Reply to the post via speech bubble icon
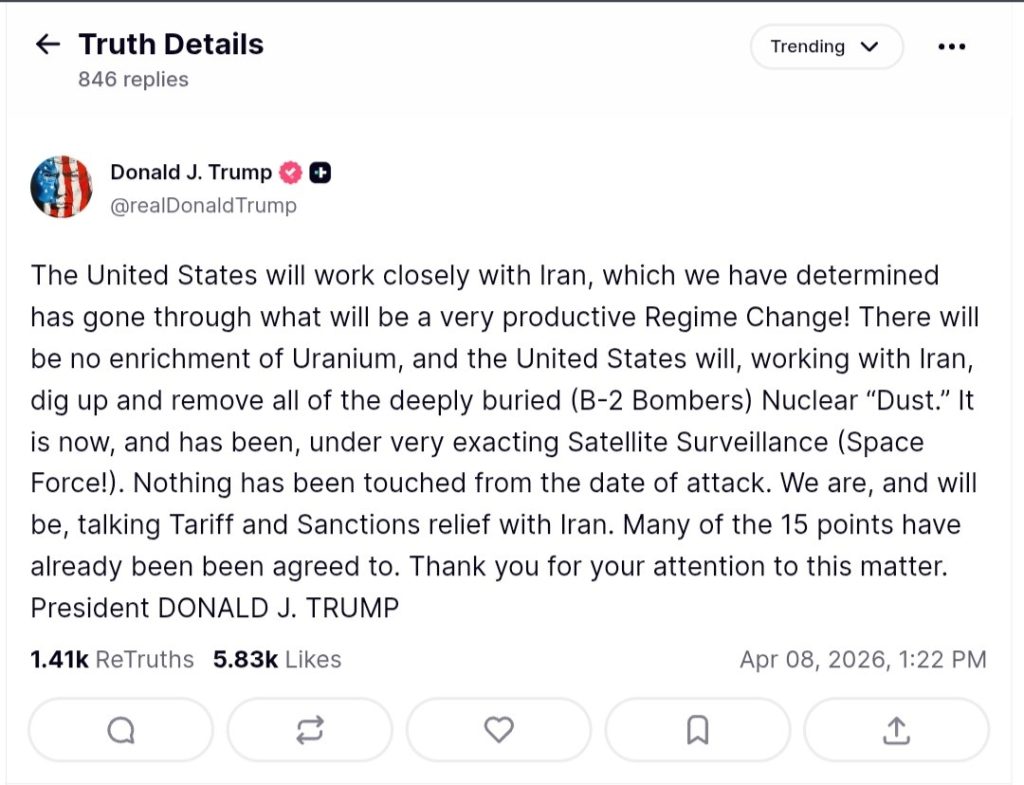 (x=120, y=730)
